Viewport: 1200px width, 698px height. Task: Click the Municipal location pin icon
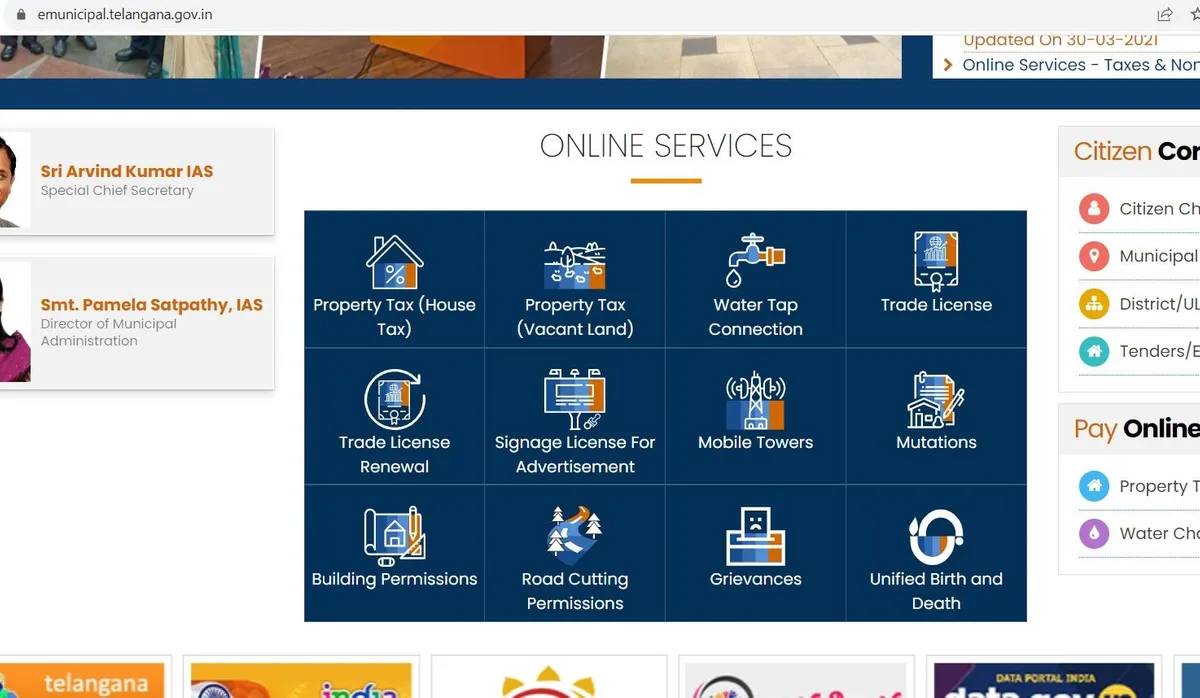[x=1094, y=256]
